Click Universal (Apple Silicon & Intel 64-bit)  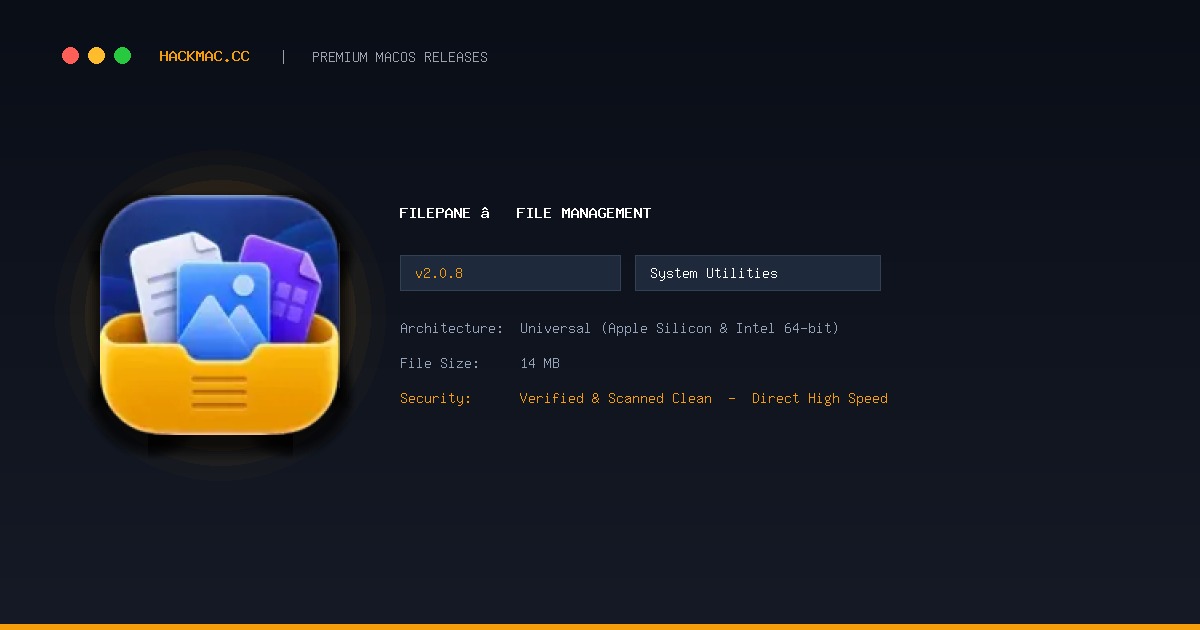680,328
